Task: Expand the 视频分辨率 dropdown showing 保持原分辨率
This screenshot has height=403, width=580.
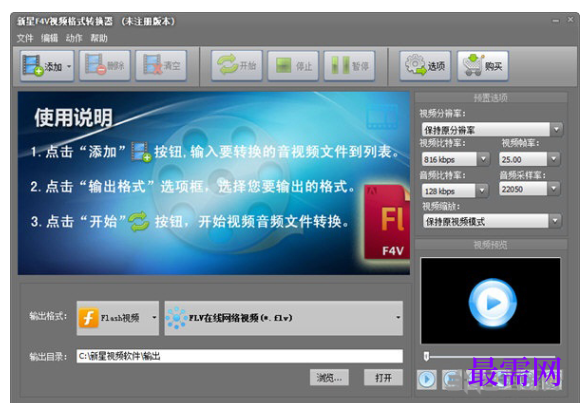Action: pyautogui.click(x=556, y=130)
